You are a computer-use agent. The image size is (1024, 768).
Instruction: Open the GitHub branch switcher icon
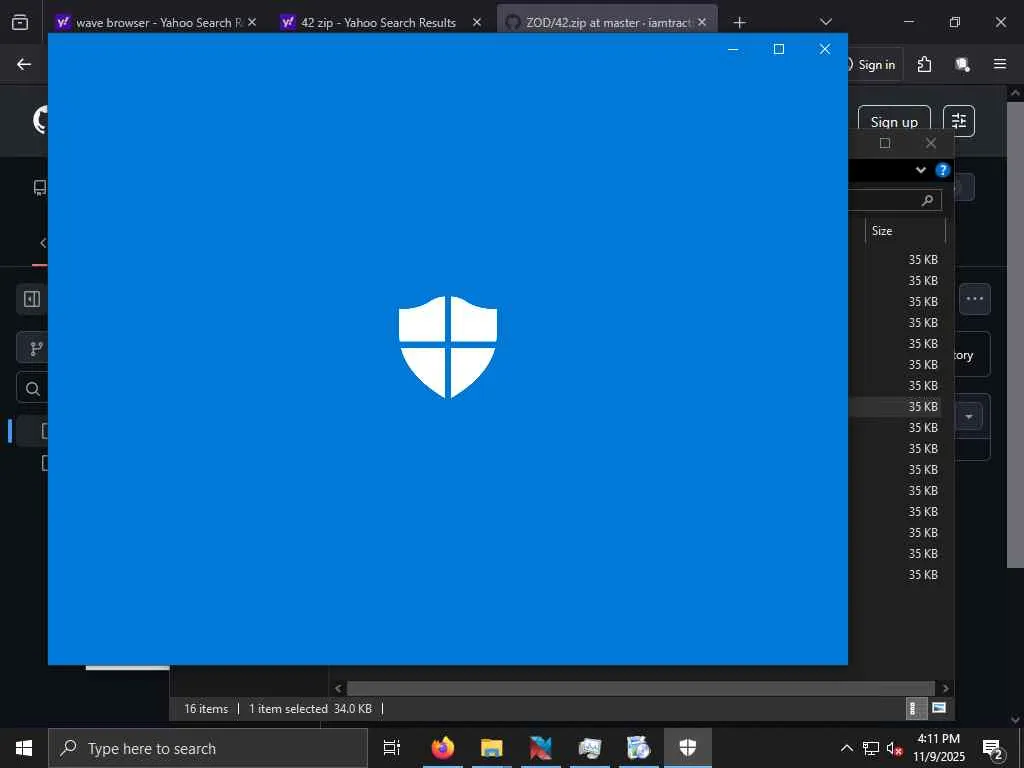(x=37, y=349)
